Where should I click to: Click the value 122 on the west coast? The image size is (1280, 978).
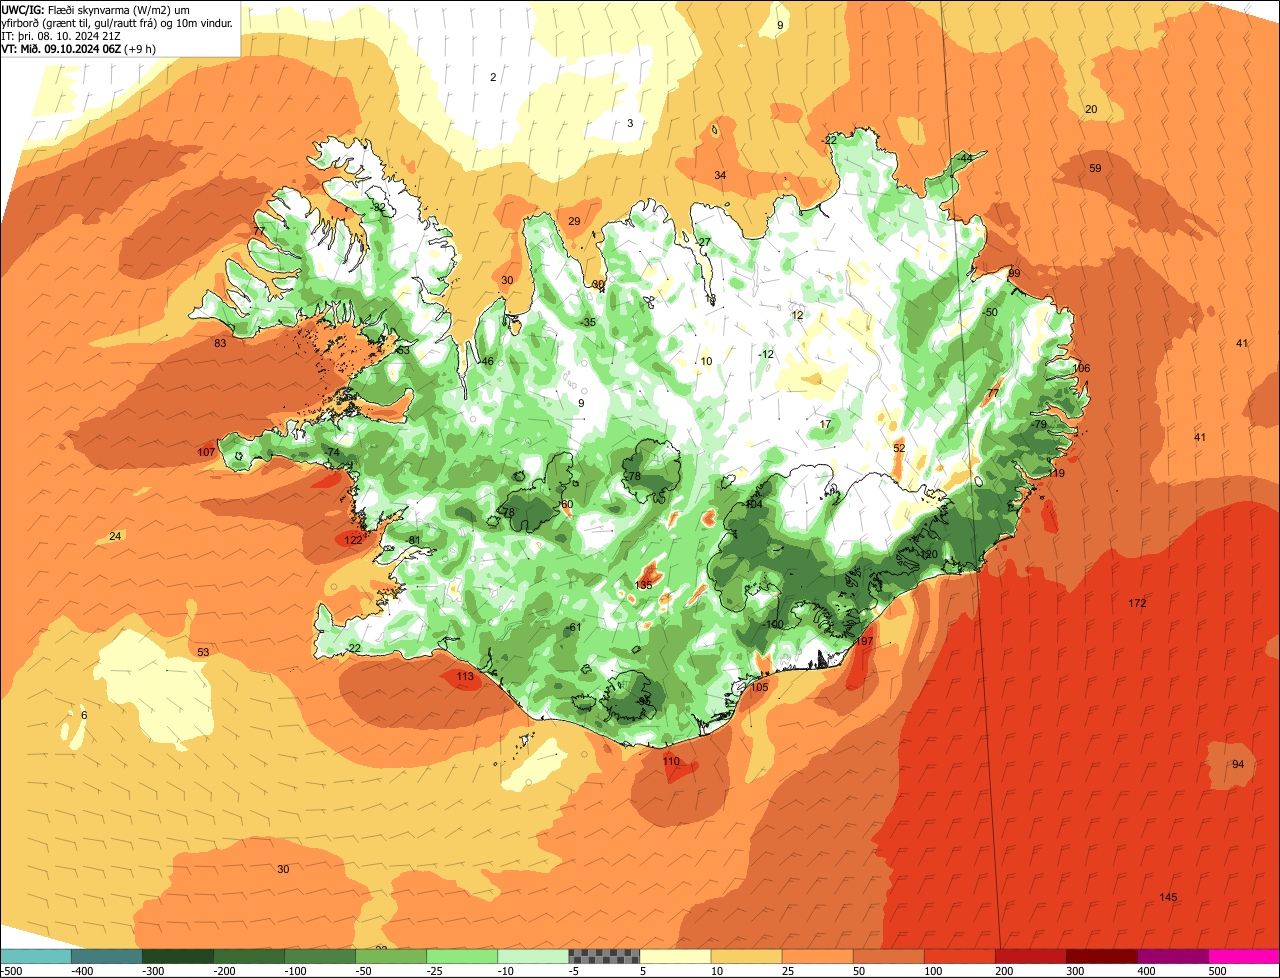pyautogui.click(x=353, y=540)
